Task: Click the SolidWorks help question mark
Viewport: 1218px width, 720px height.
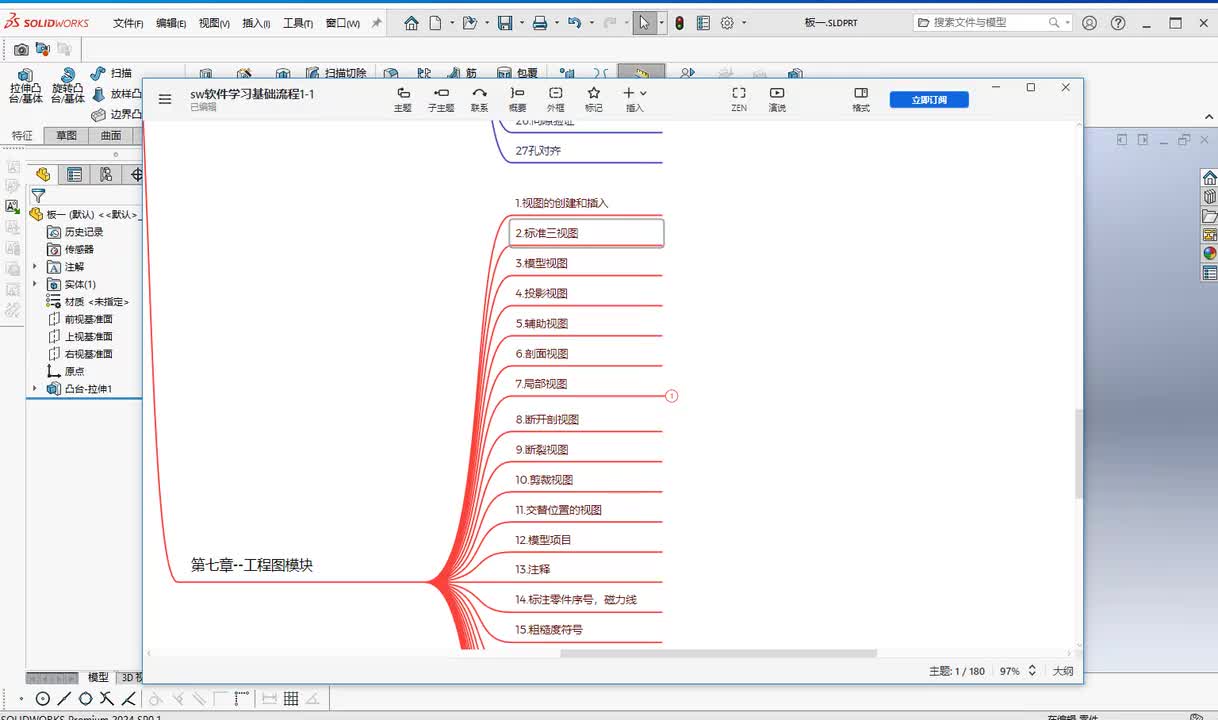Action: pyautogui.click(x=1118, y=23)
